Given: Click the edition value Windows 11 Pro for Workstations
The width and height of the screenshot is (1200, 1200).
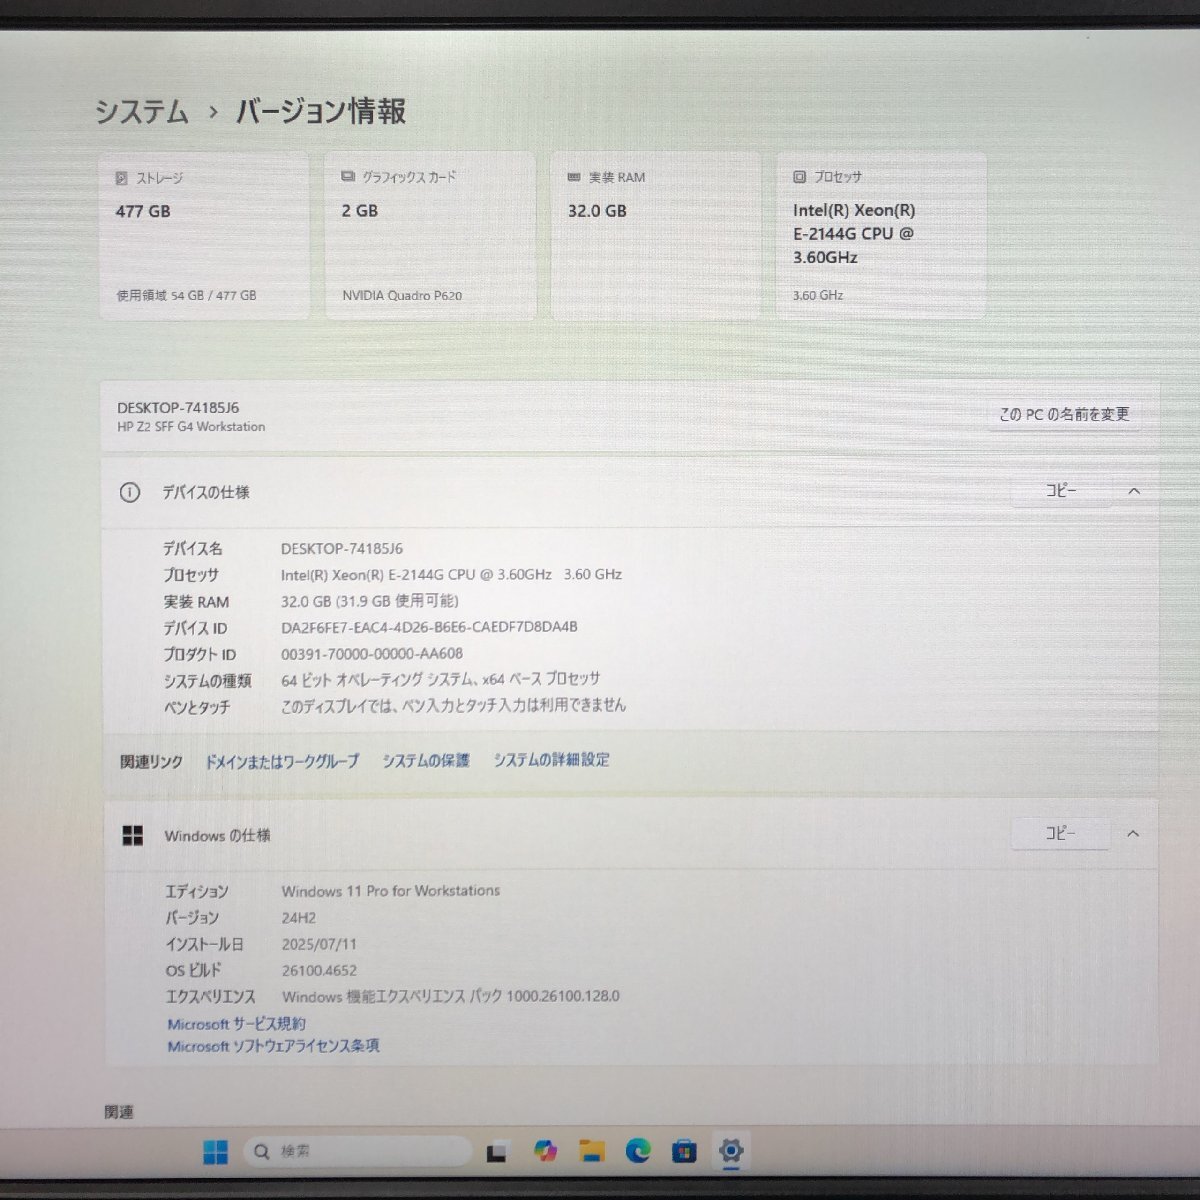Looking at the screenshot, I should click(x=391, y=891).
